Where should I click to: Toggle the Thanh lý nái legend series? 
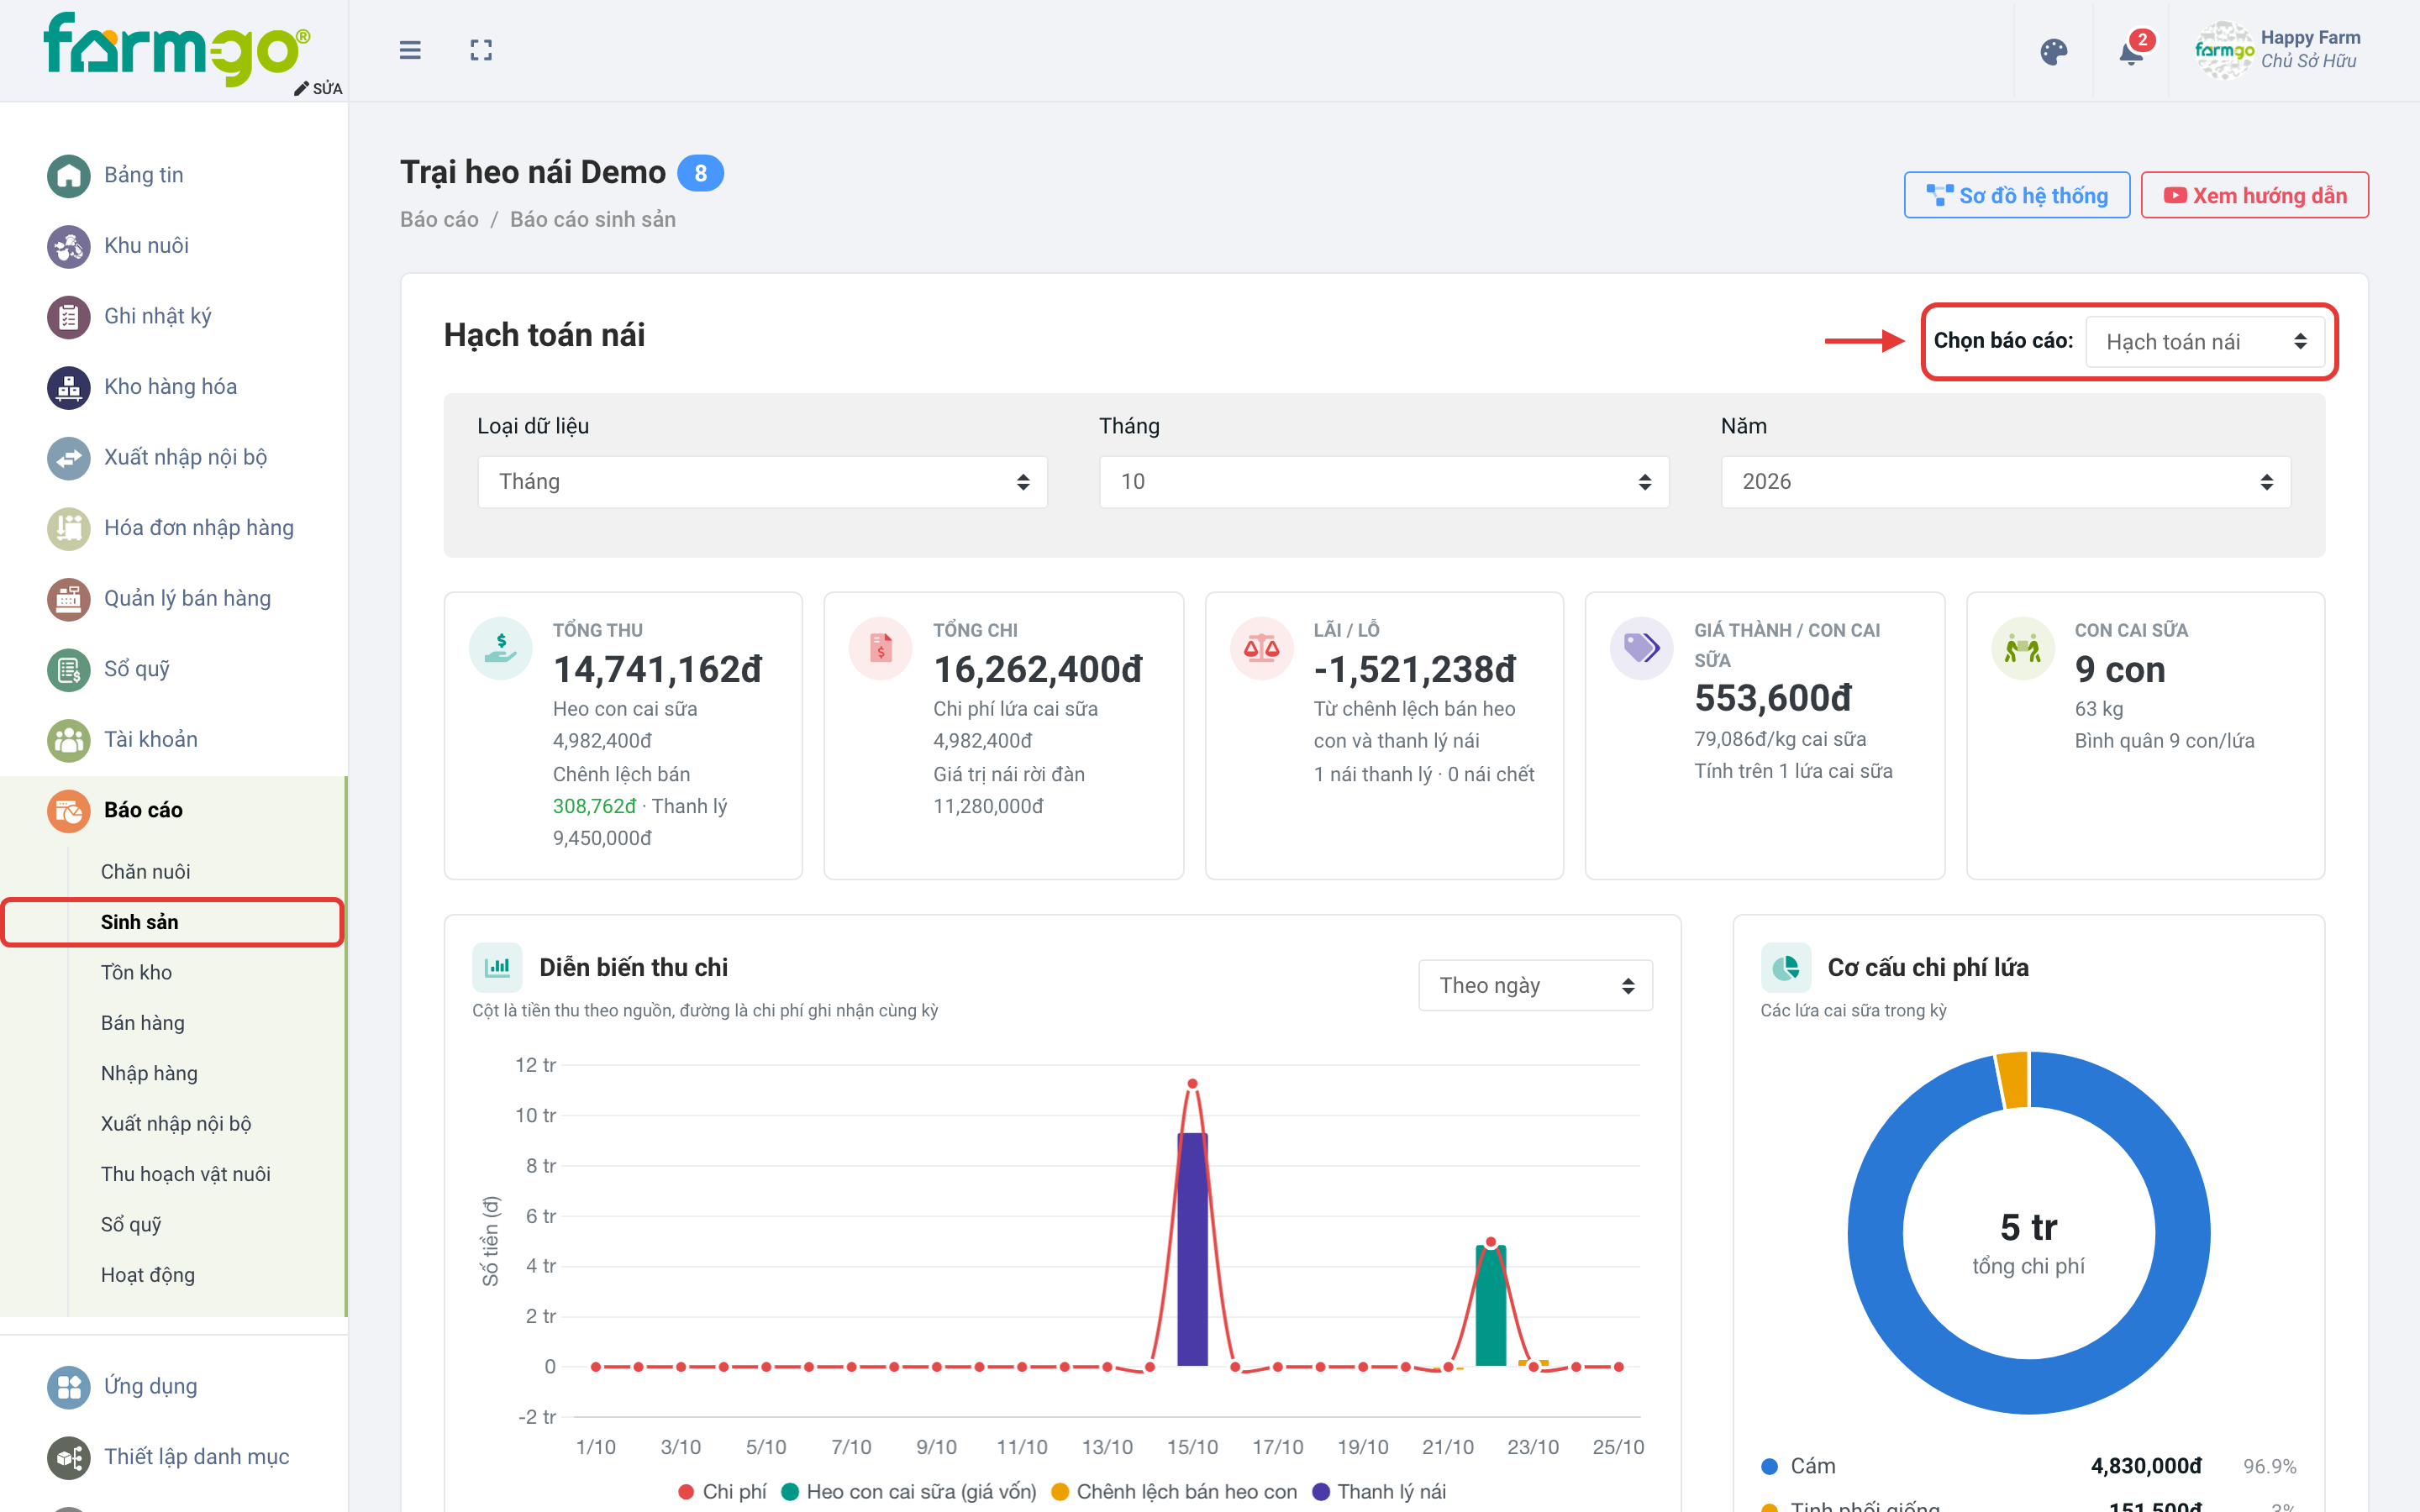(x=1379, y=1491)
